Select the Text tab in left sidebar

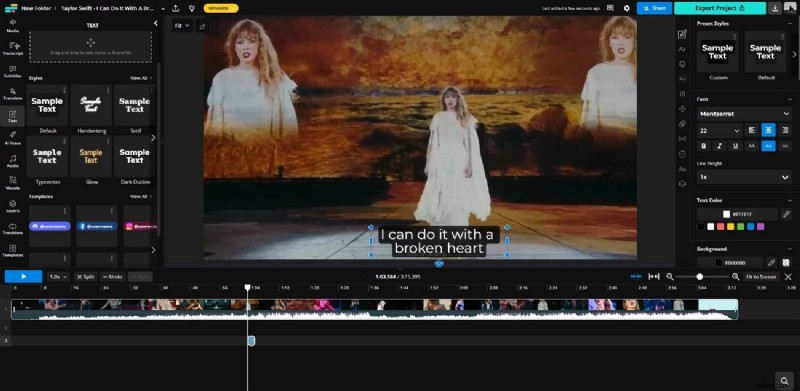click(x=13, y=116)
